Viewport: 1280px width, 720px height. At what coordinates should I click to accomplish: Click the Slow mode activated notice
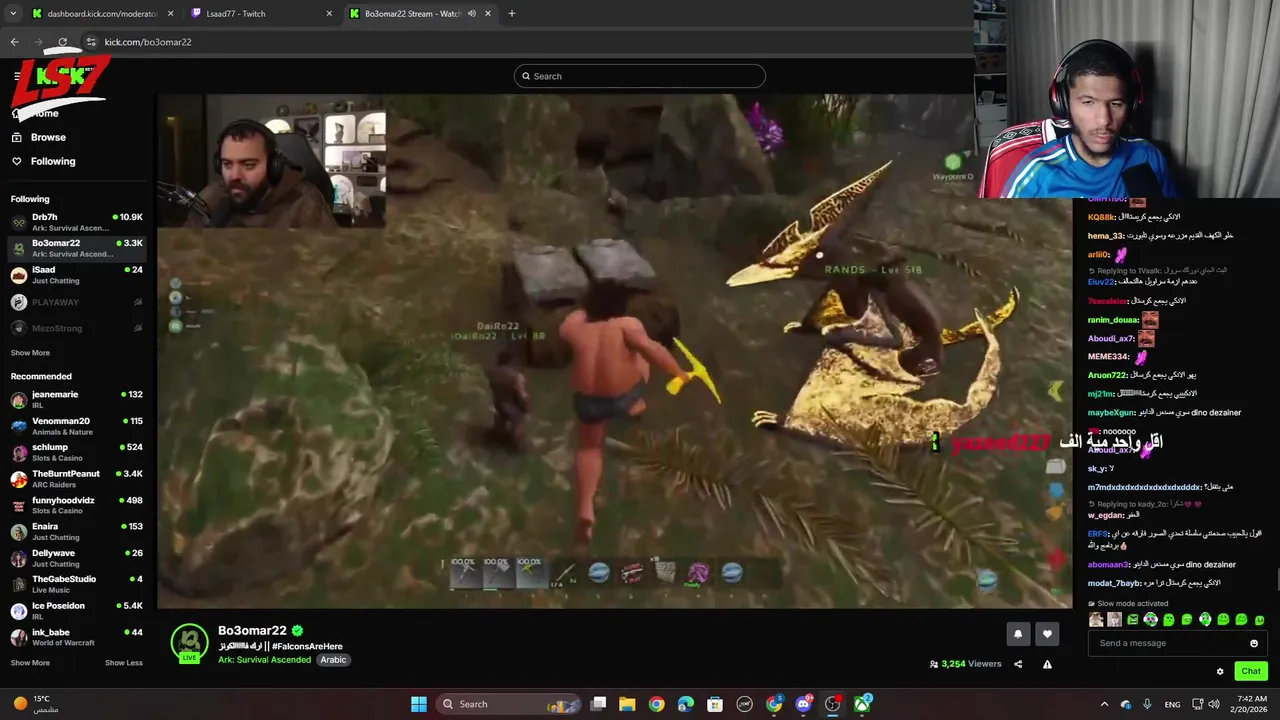point(1128,604)
